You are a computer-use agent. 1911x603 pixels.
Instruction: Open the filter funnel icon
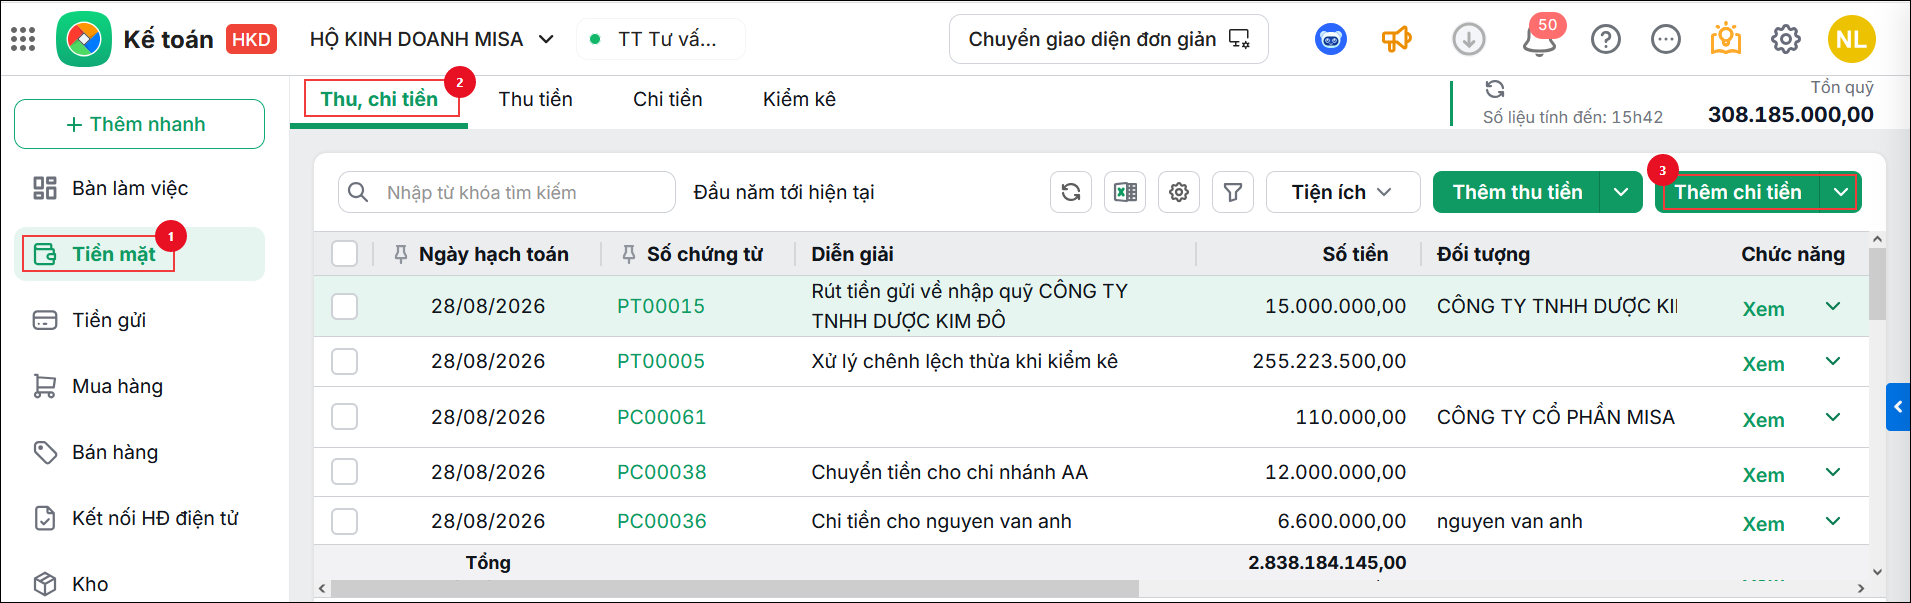pos(1233,192)
